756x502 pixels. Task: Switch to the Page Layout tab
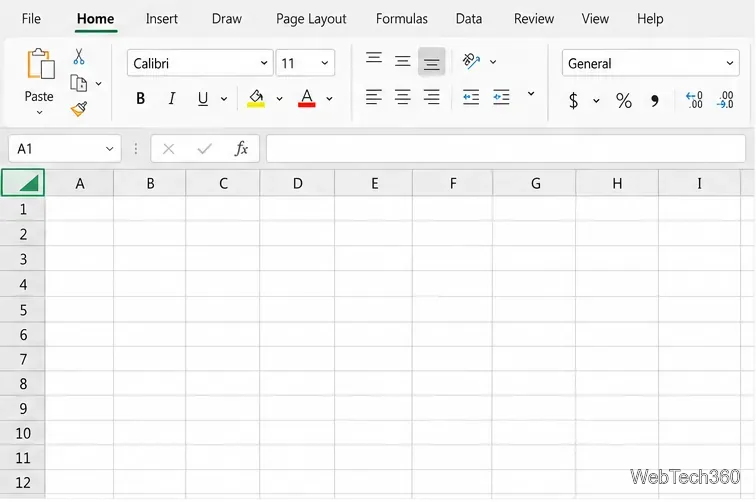point(311,19)
